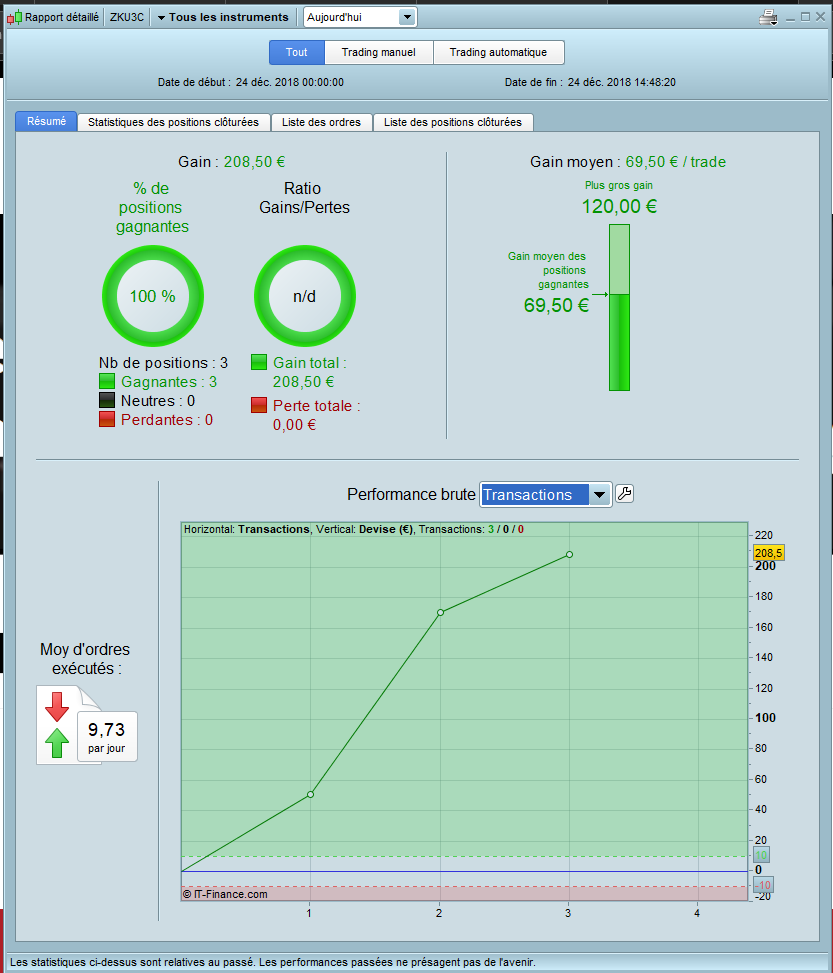Click chart data point at transaction 2
The width and height of the screenshot is (833, 973).
coord(440,612)
